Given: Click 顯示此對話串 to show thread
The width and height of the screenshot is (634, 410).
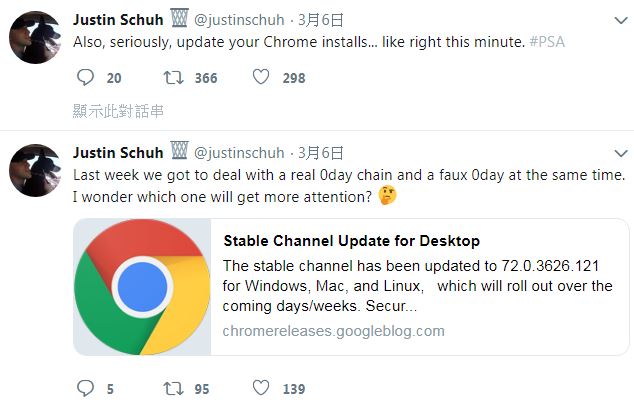Looking at the screenshot, I should (x=118, y=111).
